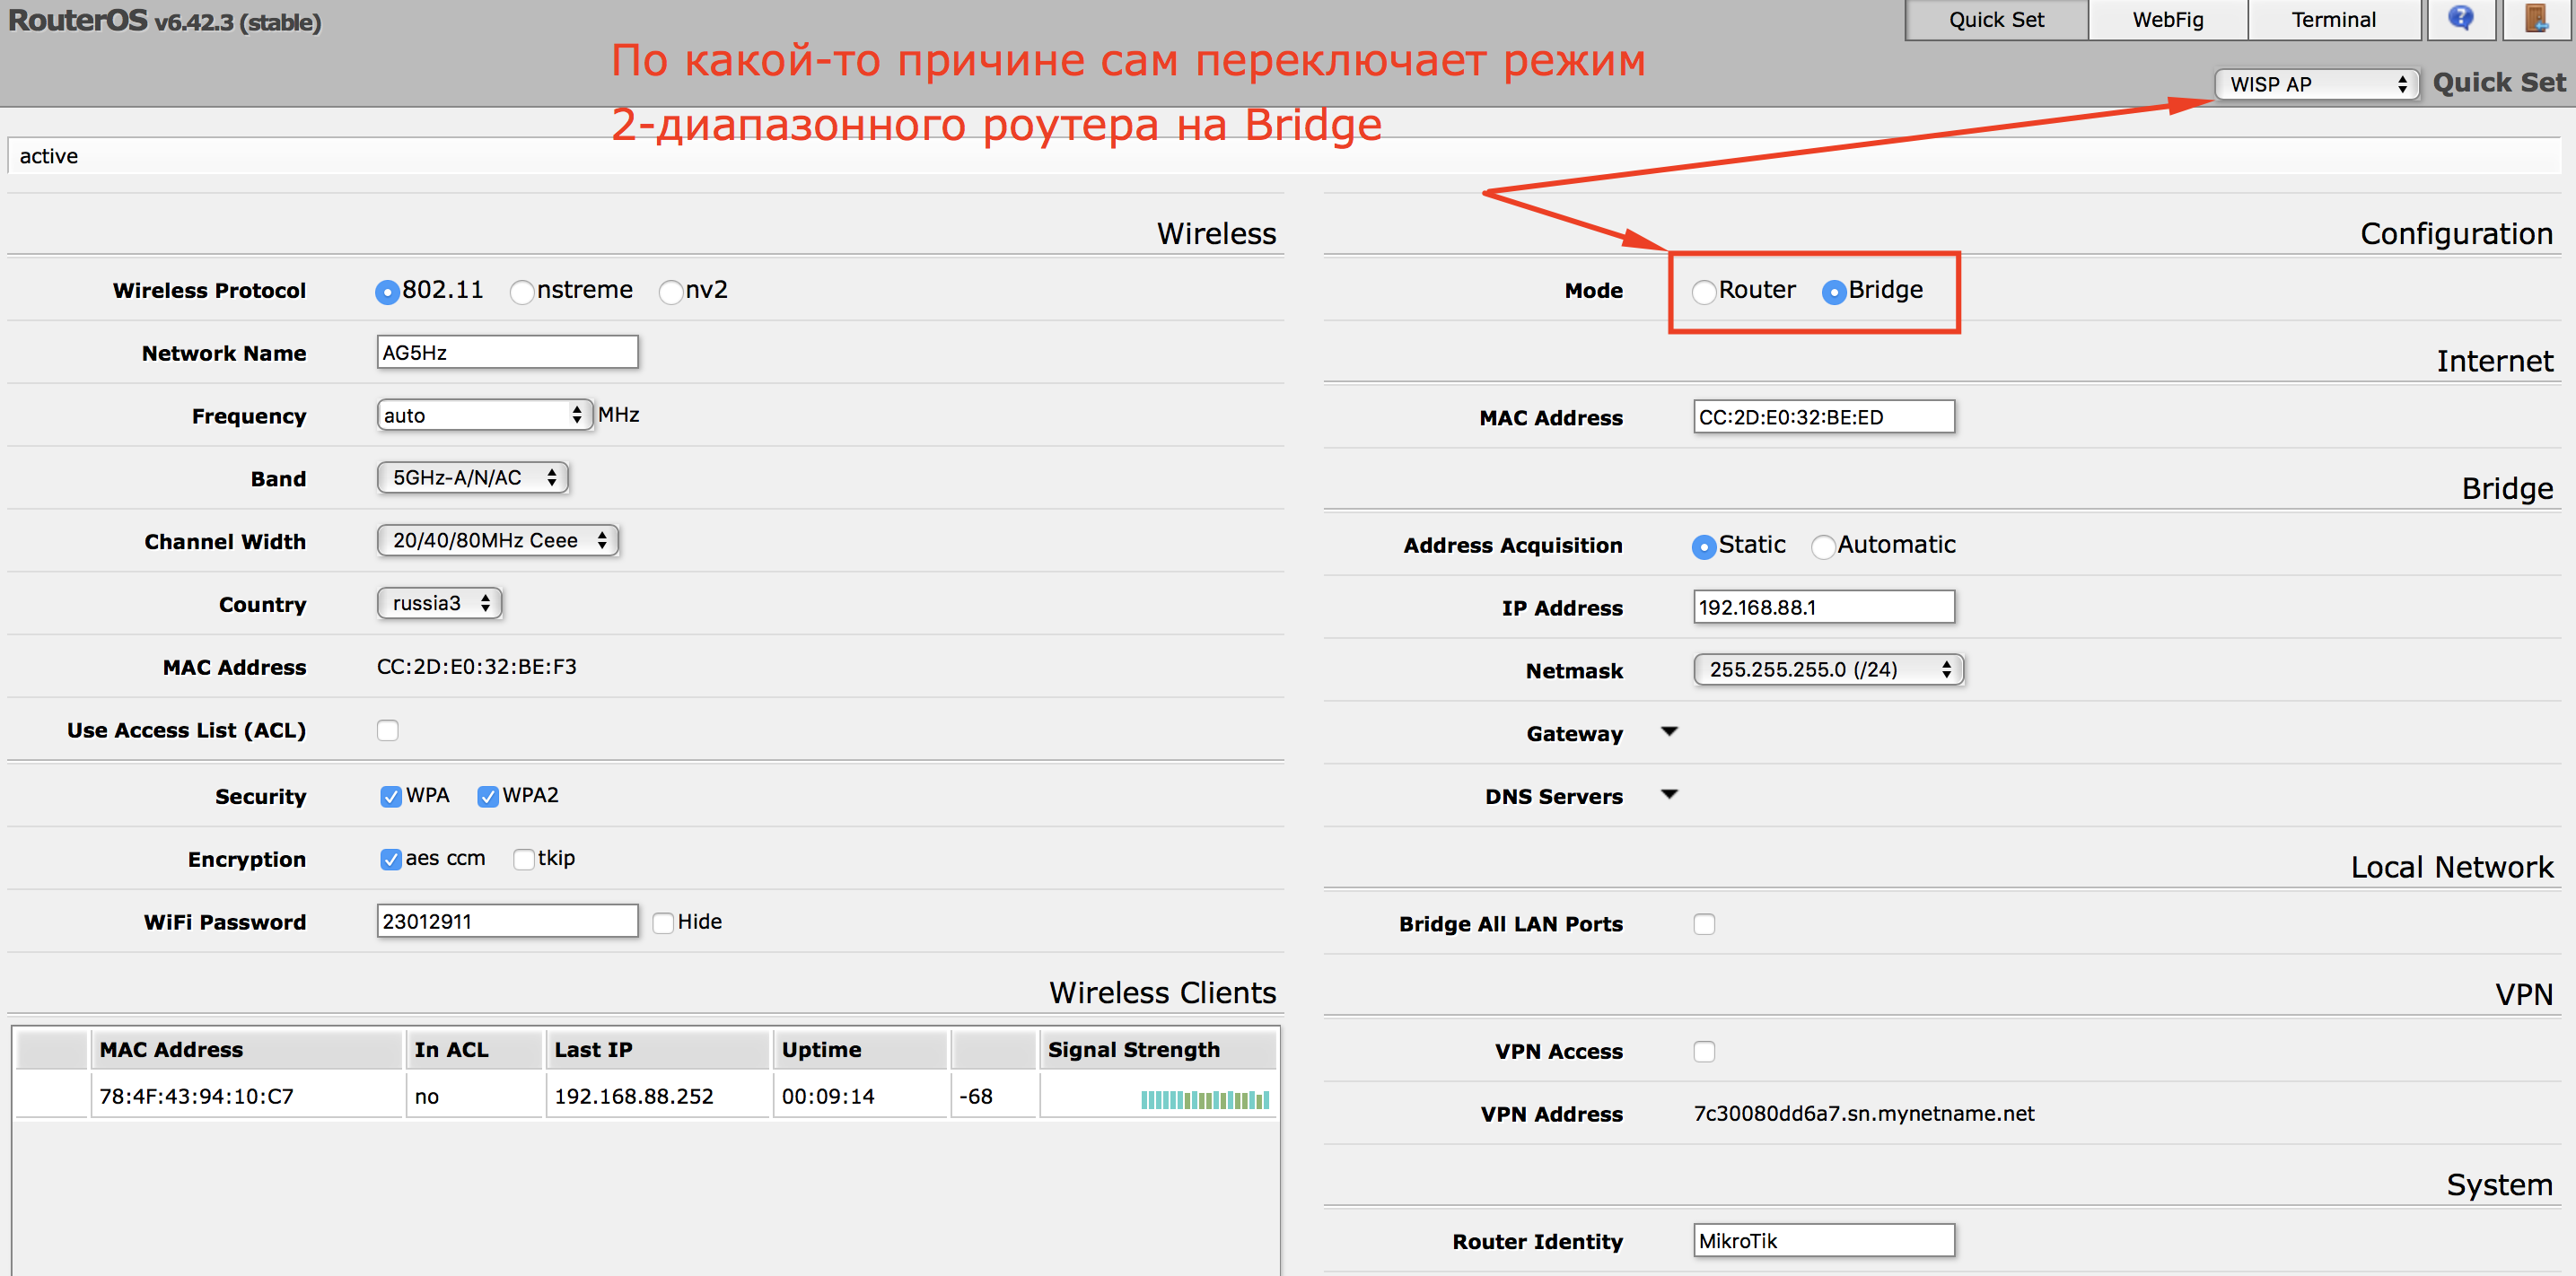This screenshot has height=1276, width=2576.
Task: Toggle WPA2 security checkbox
Action: point(488,797)
